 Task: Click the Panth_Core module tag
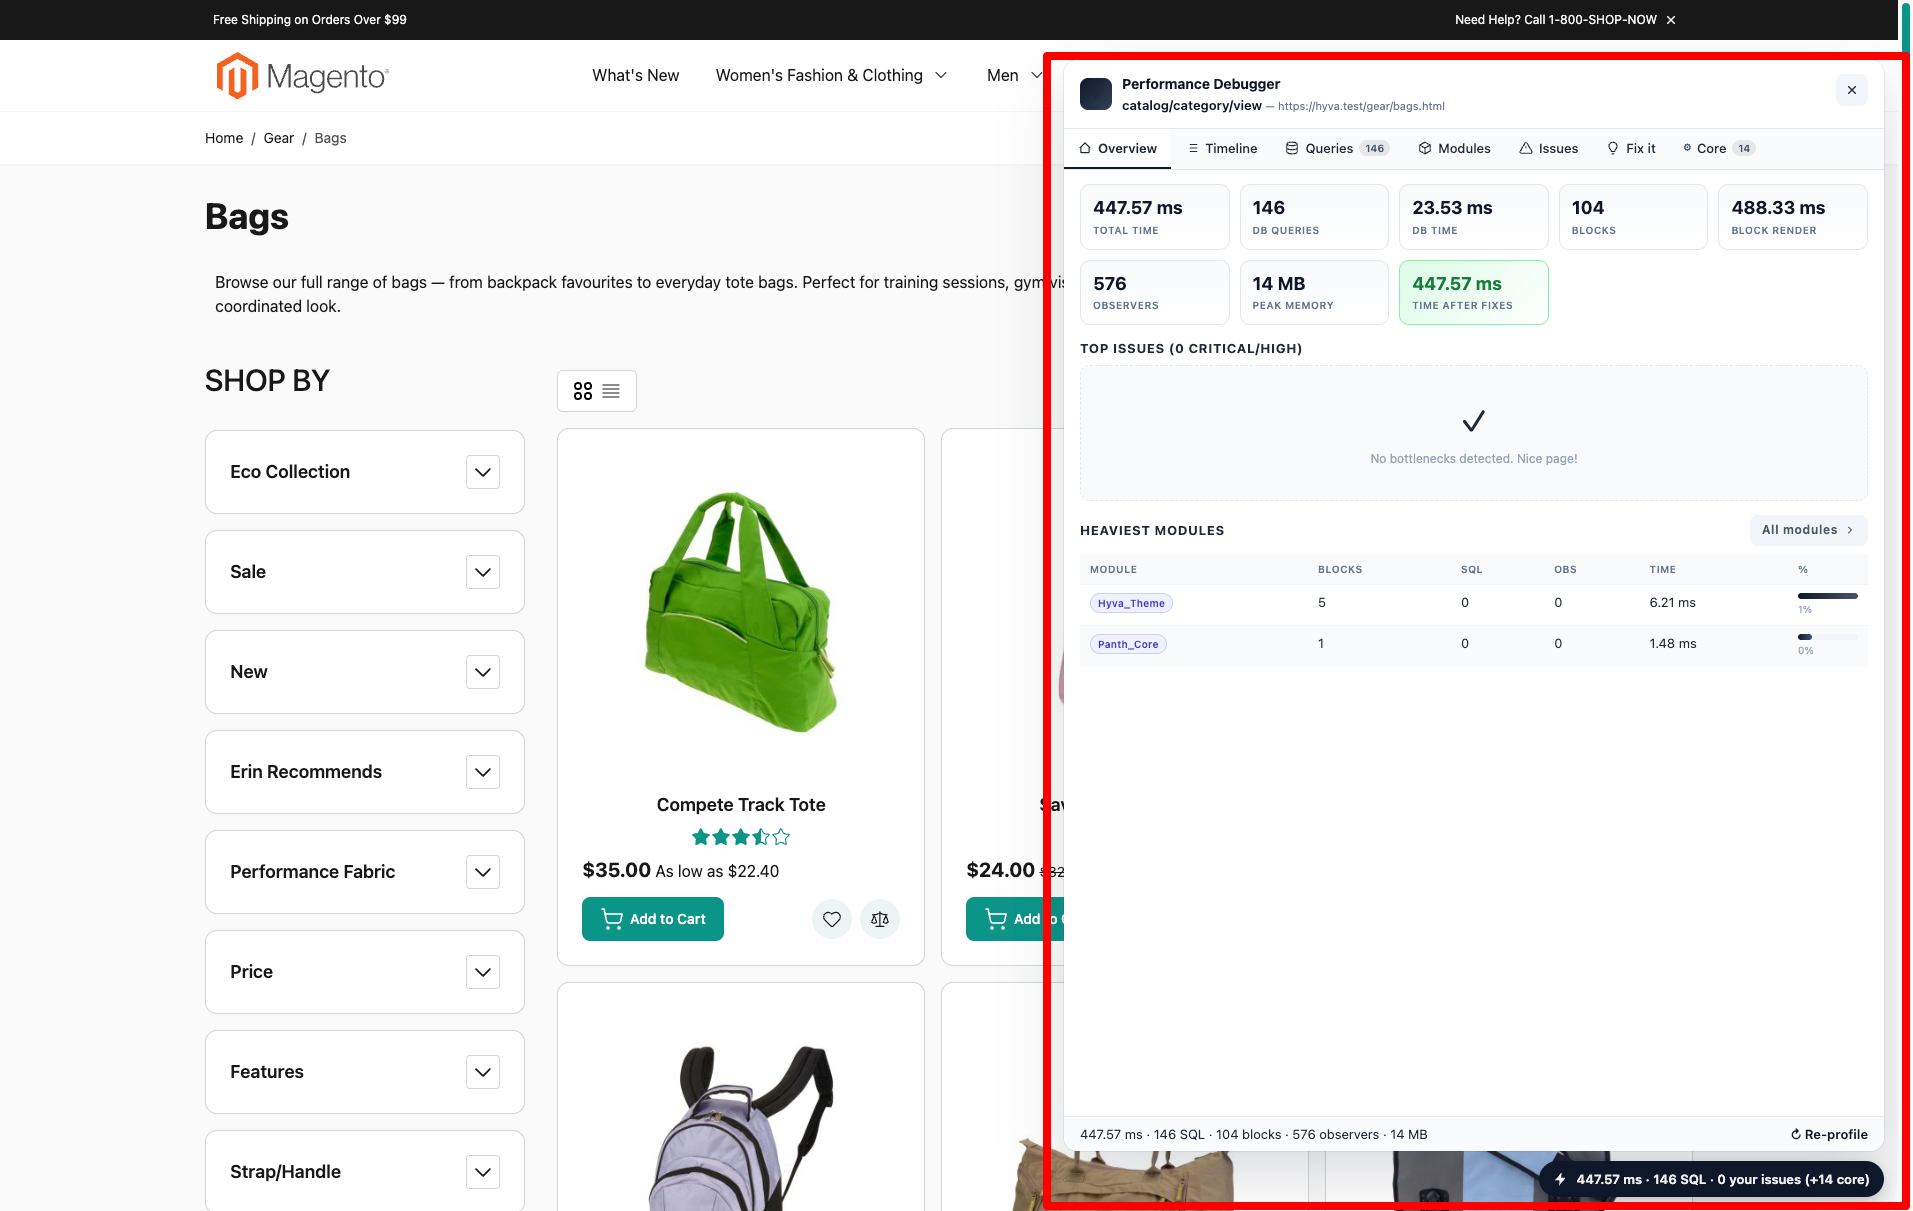[1128, 644]
